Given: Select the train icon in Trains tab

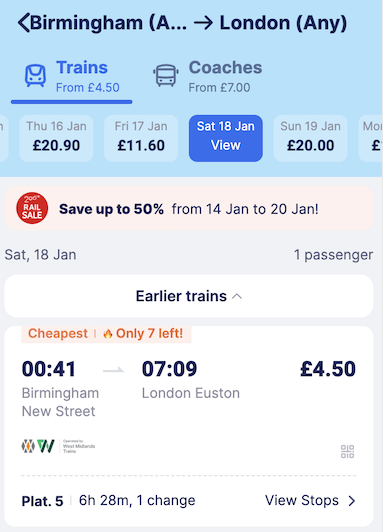Looking at the screenshot, I should 35,76.
